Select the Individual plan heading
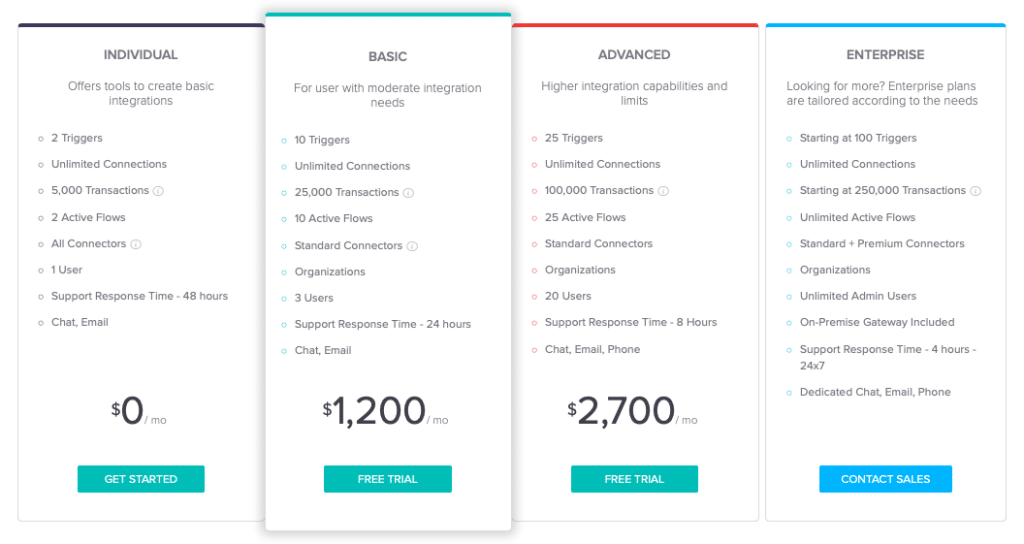The width and height of the screenshot is (1024, 544). [141, 55]
